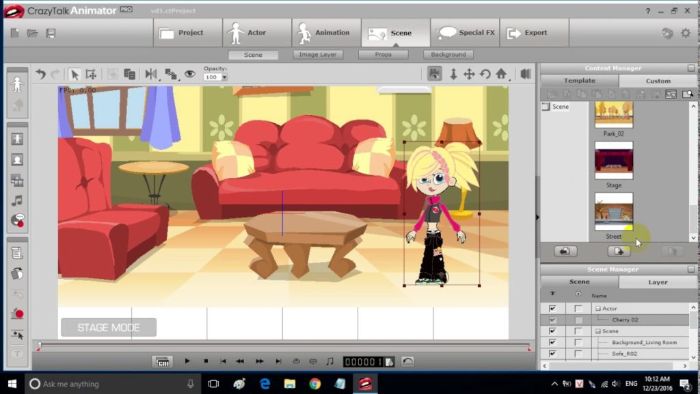Collapse the Content Manager panel
Viewport: 700px width, 394px height.
pyautogui.click(x=691, y=68)
